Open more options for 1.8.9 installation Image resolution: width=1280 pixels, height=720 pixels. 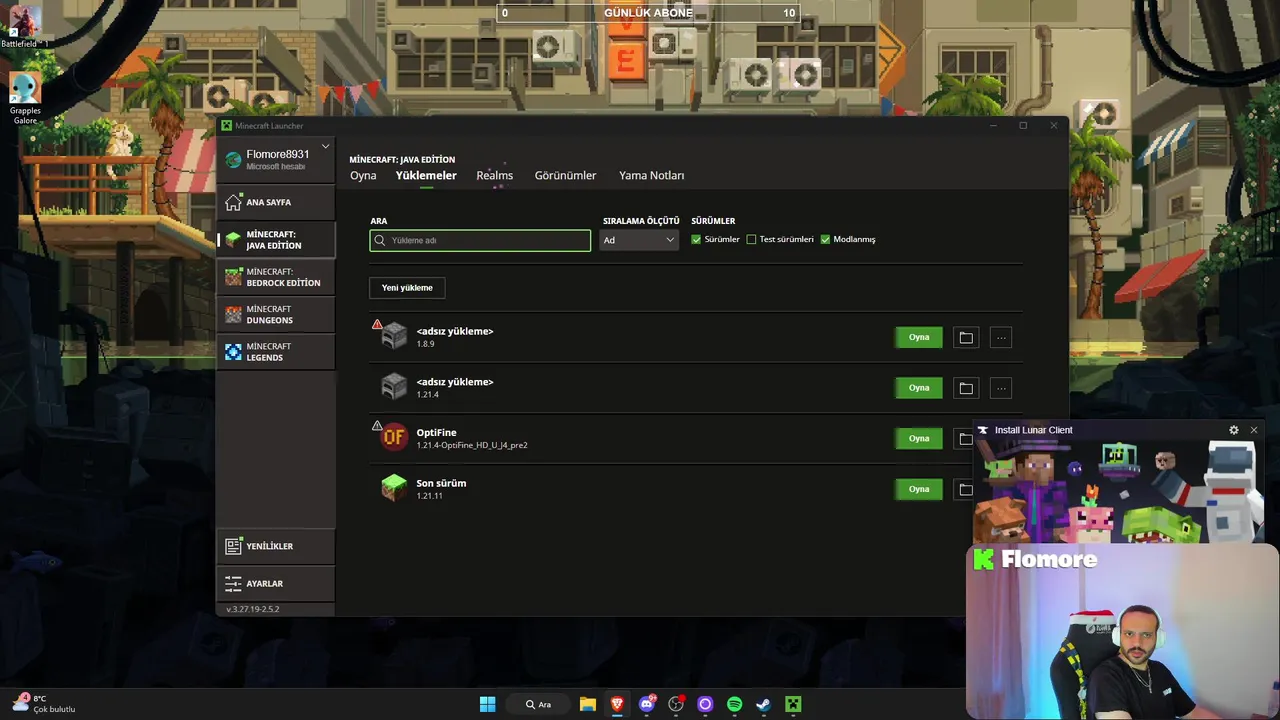[1001, 338]
